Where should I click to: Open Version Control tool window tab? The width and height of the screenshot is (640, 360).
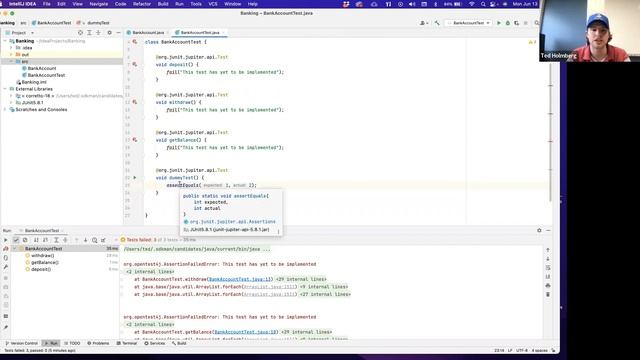coord(21,343)
